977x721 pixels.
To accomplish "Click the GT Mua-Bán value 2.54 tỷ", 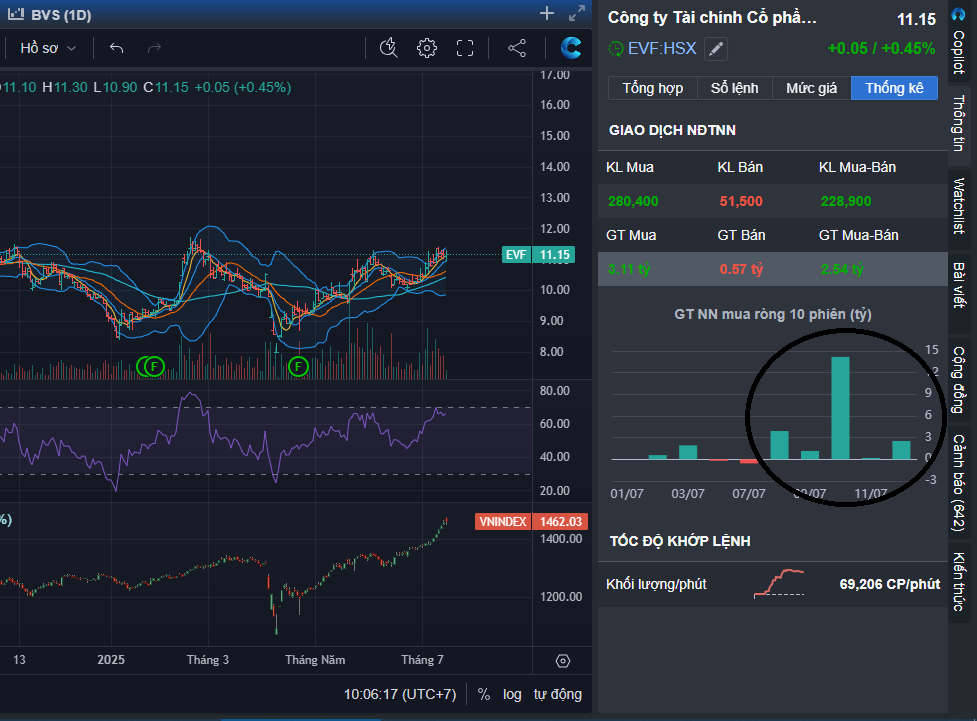I will point(842,269).
